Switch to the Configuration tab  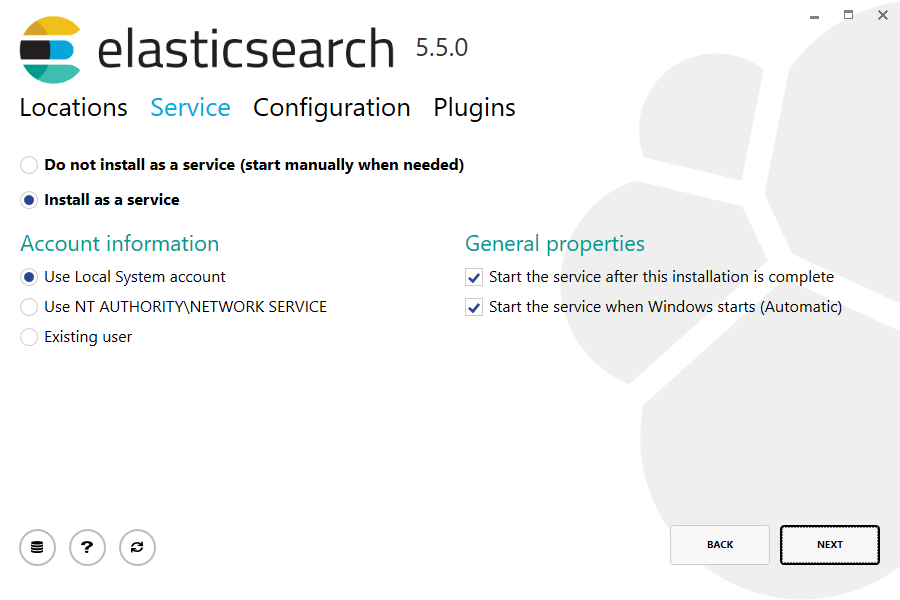pyautogui.click(x=331, y=108)
